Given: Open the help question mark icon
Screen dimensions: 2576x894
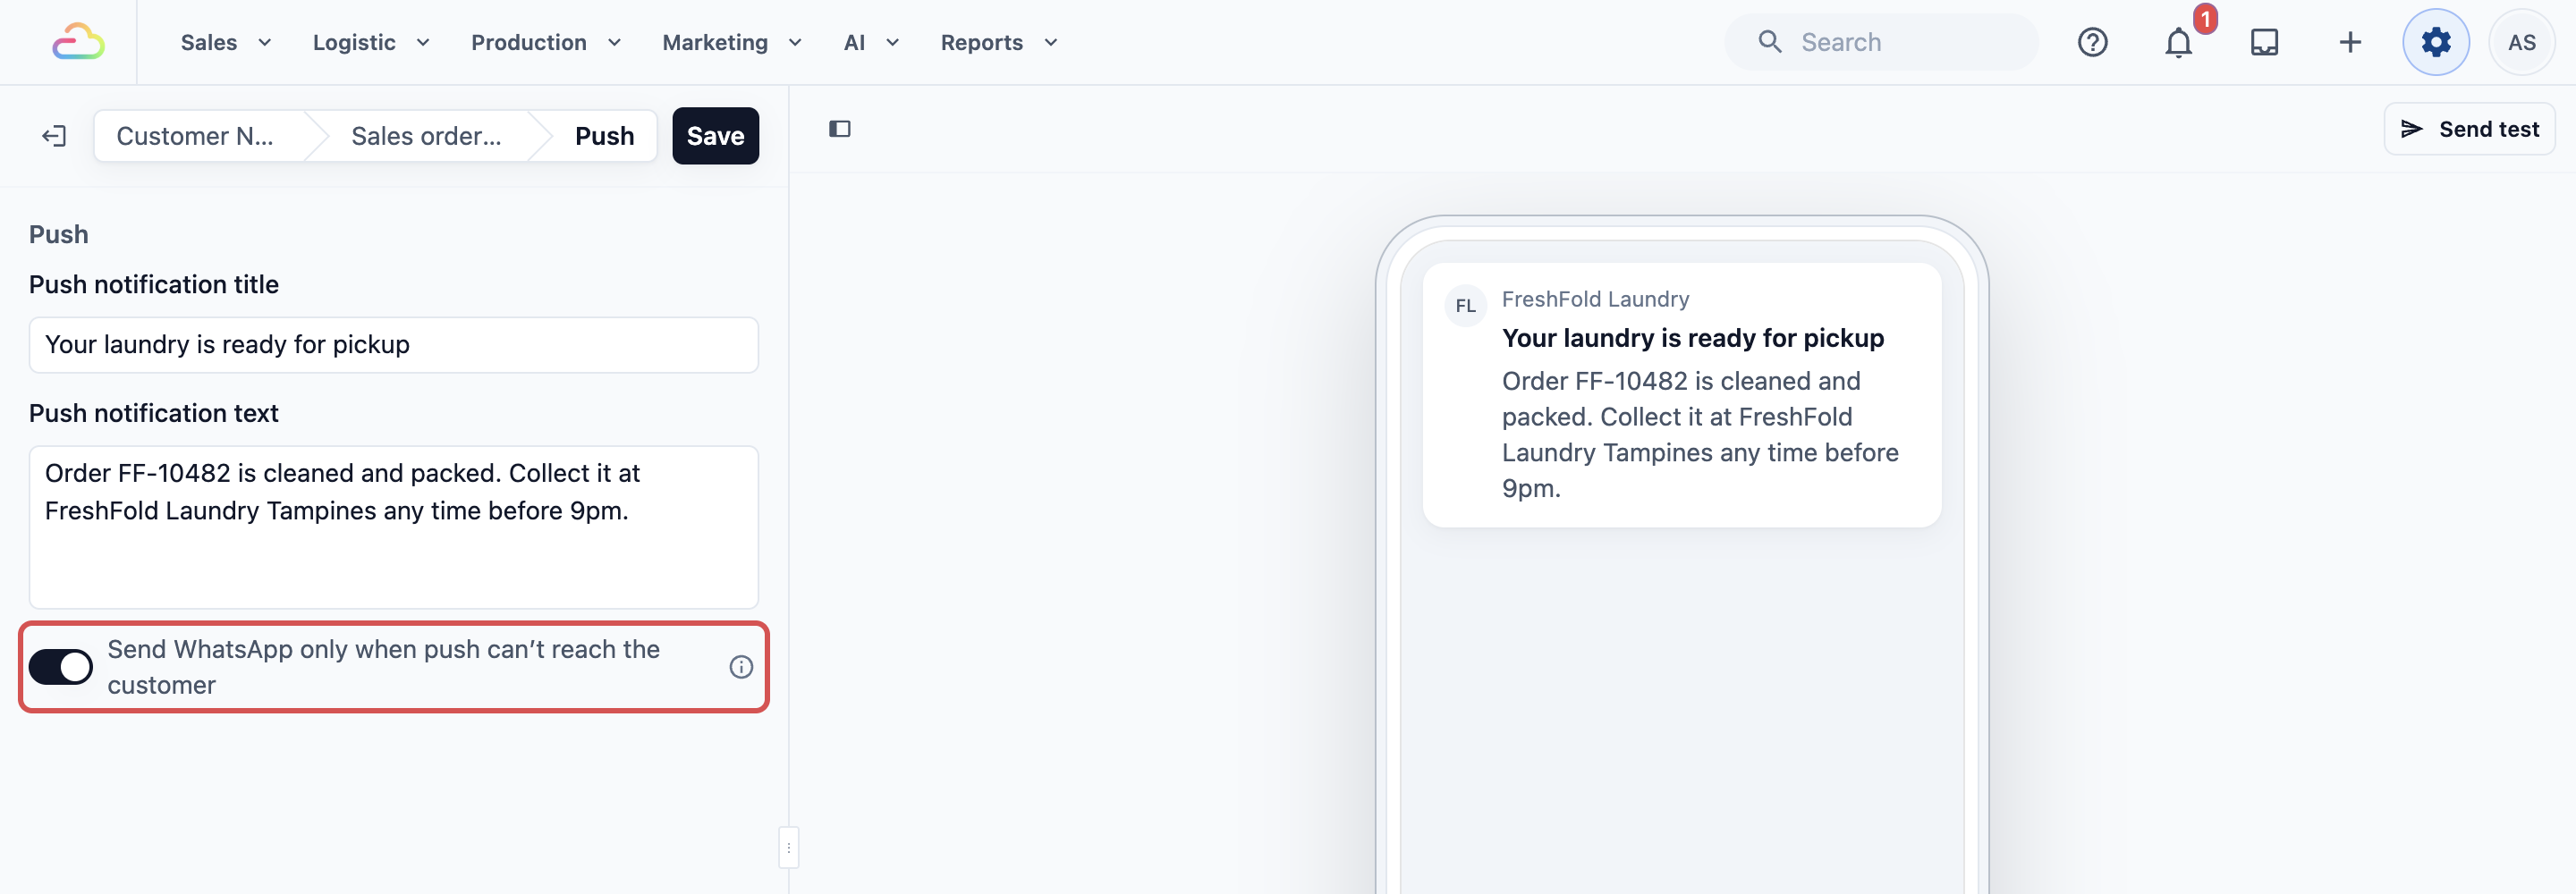Looking at the screenshot, I should (2092, 42).
